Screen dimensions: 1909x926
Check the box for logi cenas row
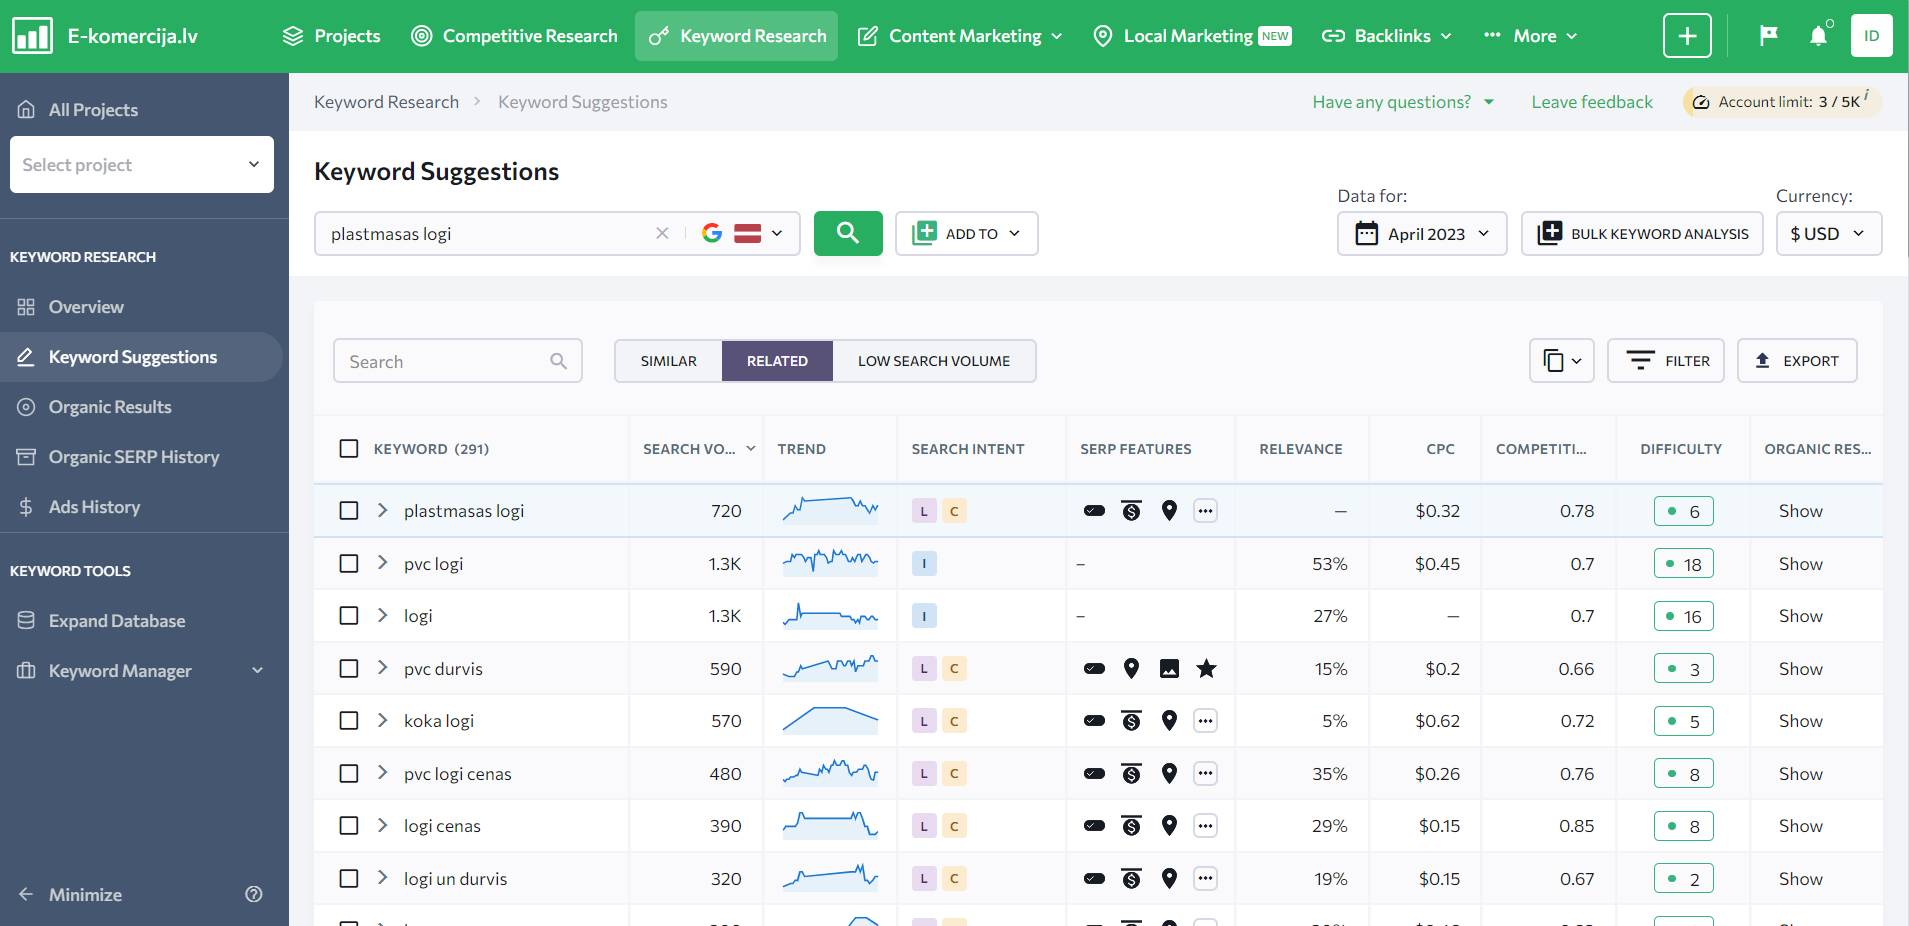(x=349, y=826)
